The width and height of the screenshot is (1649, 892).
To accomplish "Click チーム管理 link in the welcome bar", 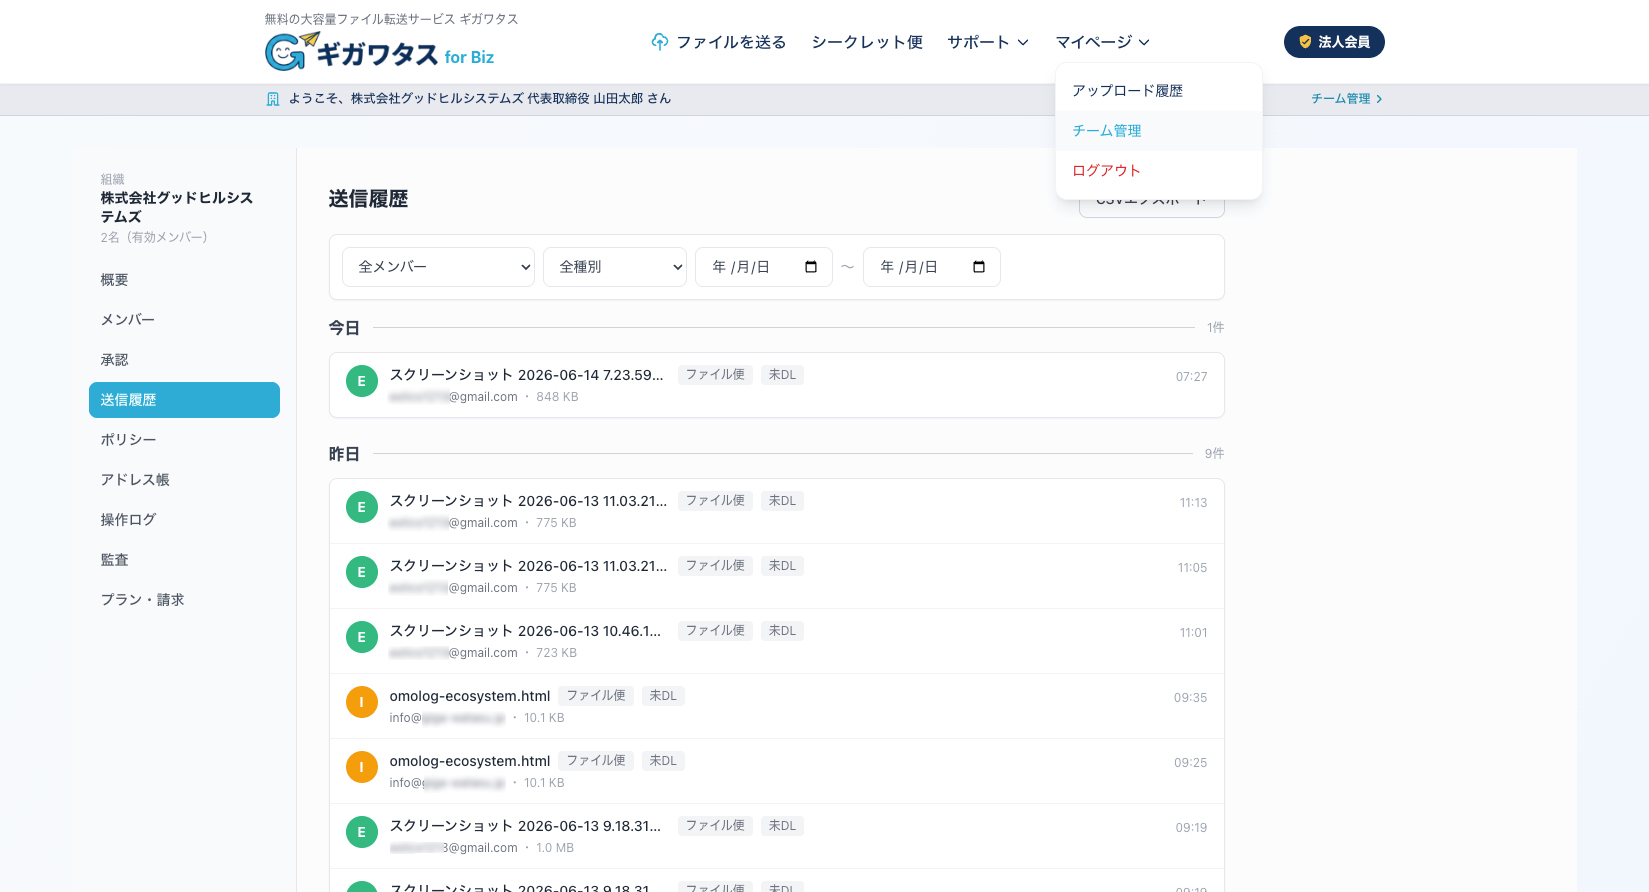I will pyautogui.click(x=1347, y=99).
